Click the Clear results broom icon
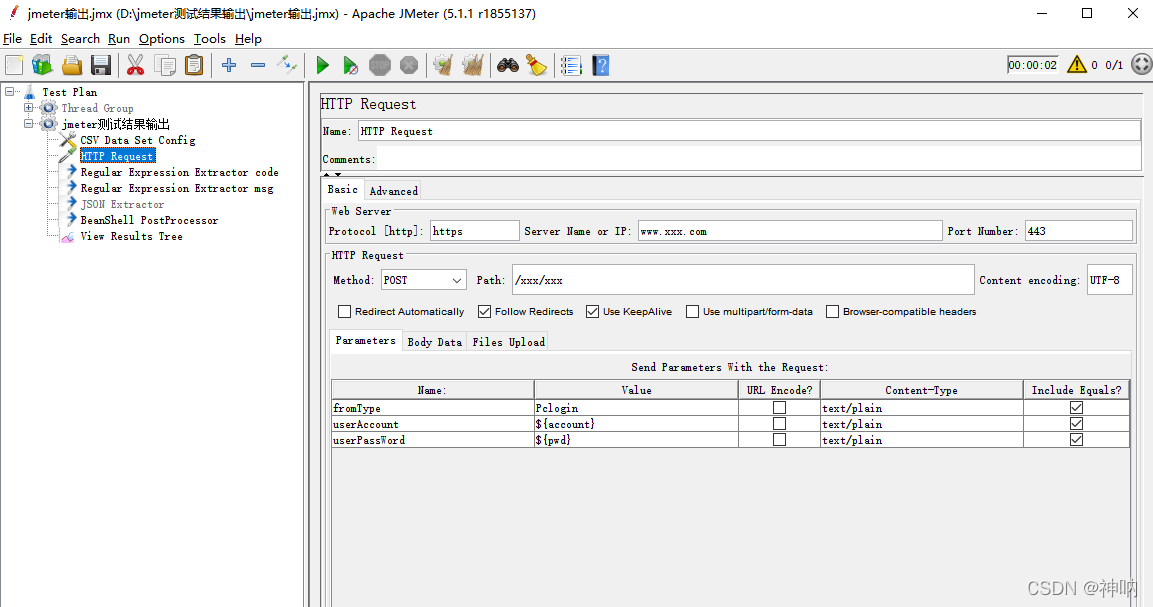Viewport: 1153px width, 607px height. pos(443,65)
